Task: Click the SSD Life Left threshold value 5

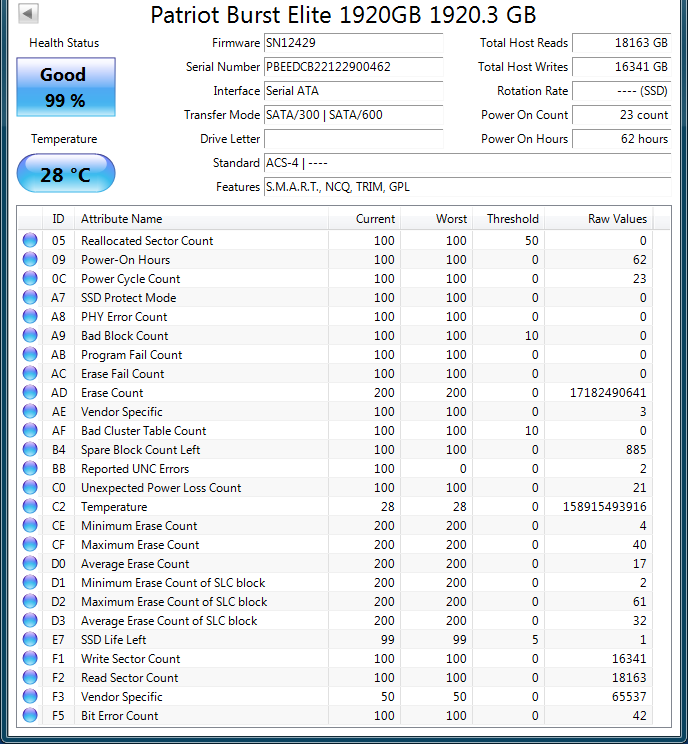Action: click(x=535, y=640)
